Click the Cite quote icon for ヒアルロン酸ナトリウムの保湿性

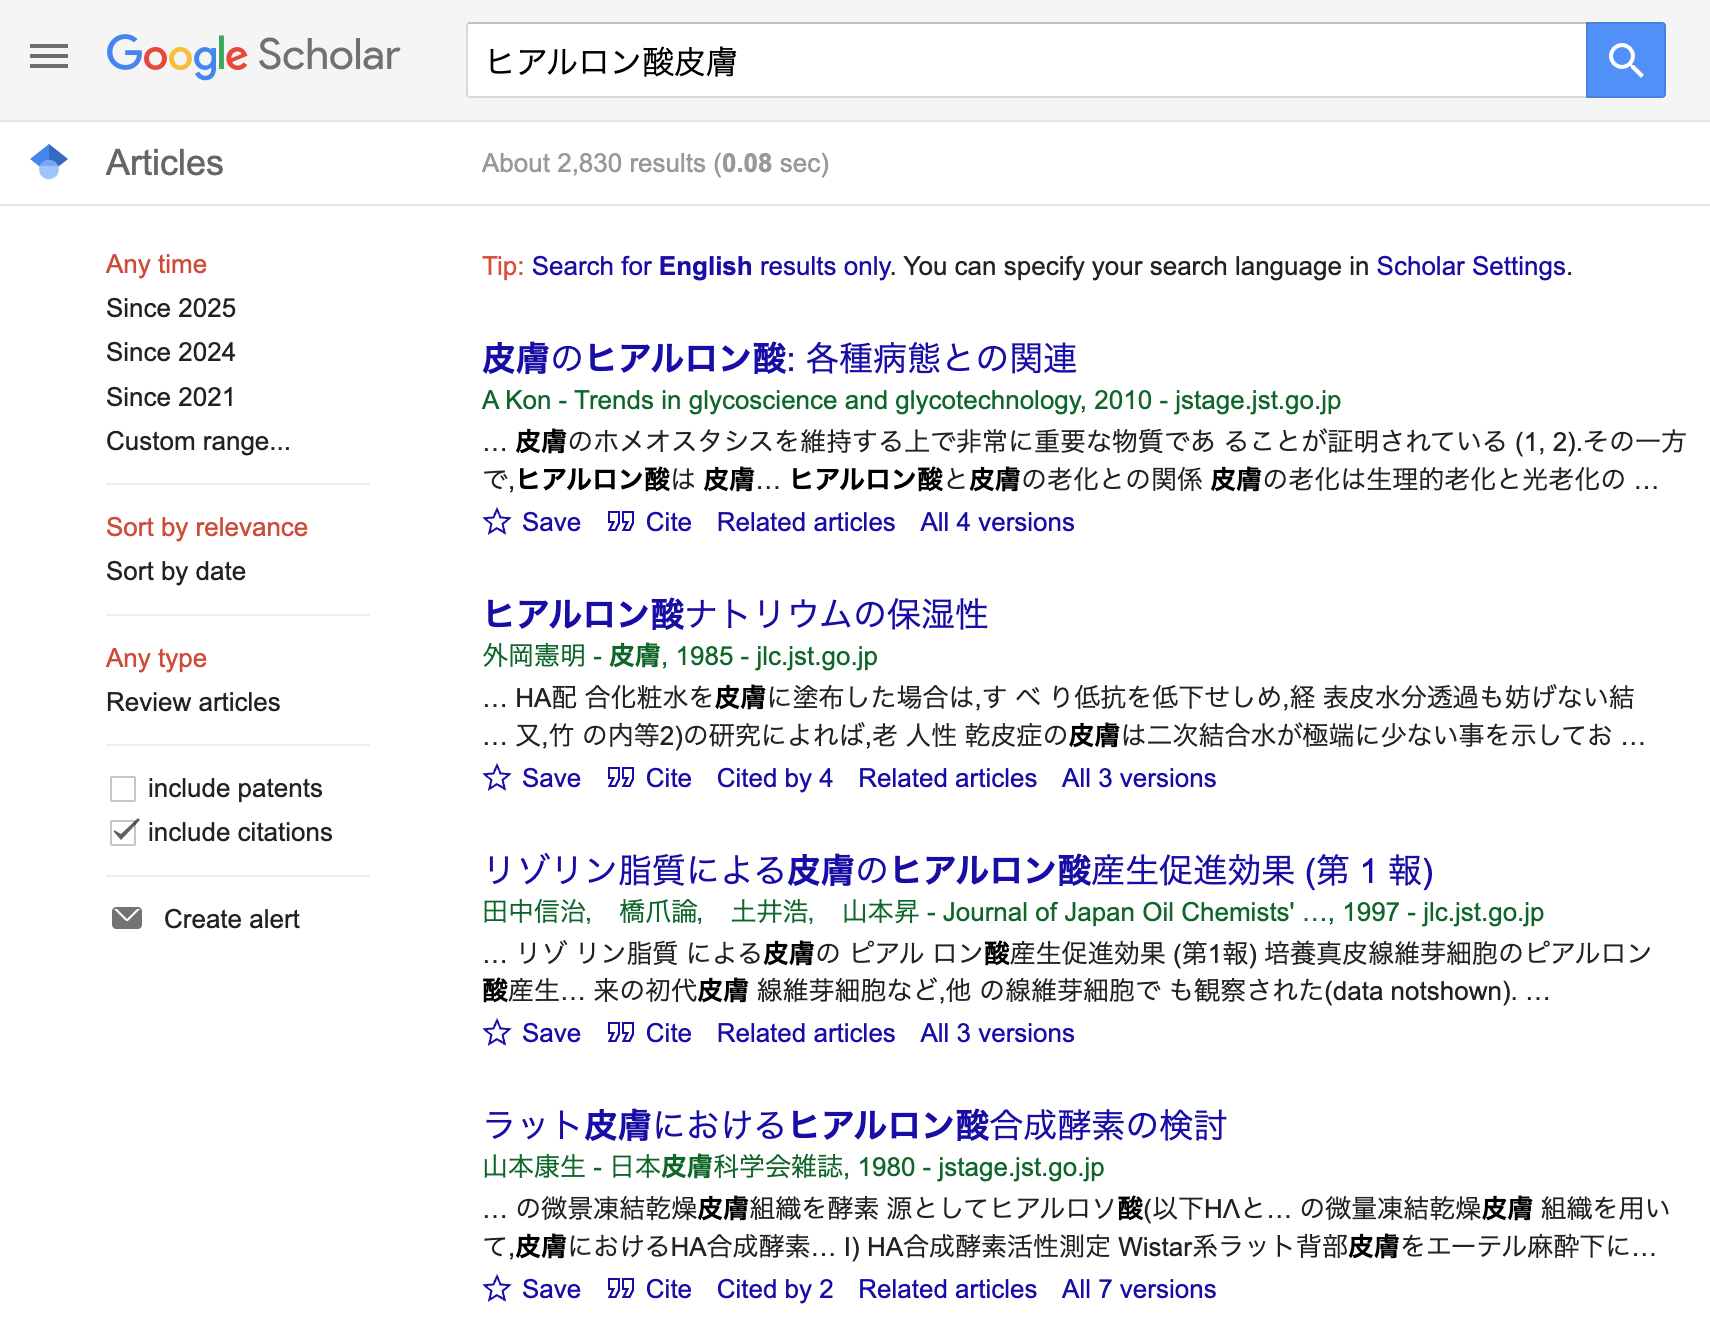point(621,778)
